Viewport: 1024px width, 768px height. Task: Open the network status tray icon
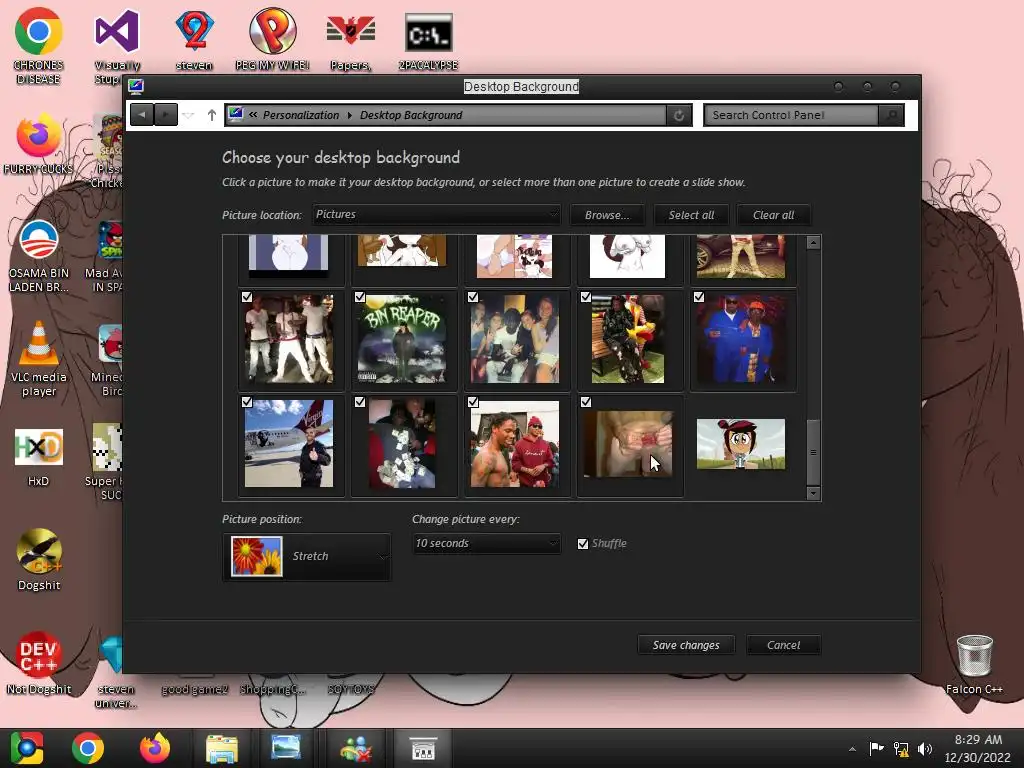pyautogui.click(x=901, y=749)
